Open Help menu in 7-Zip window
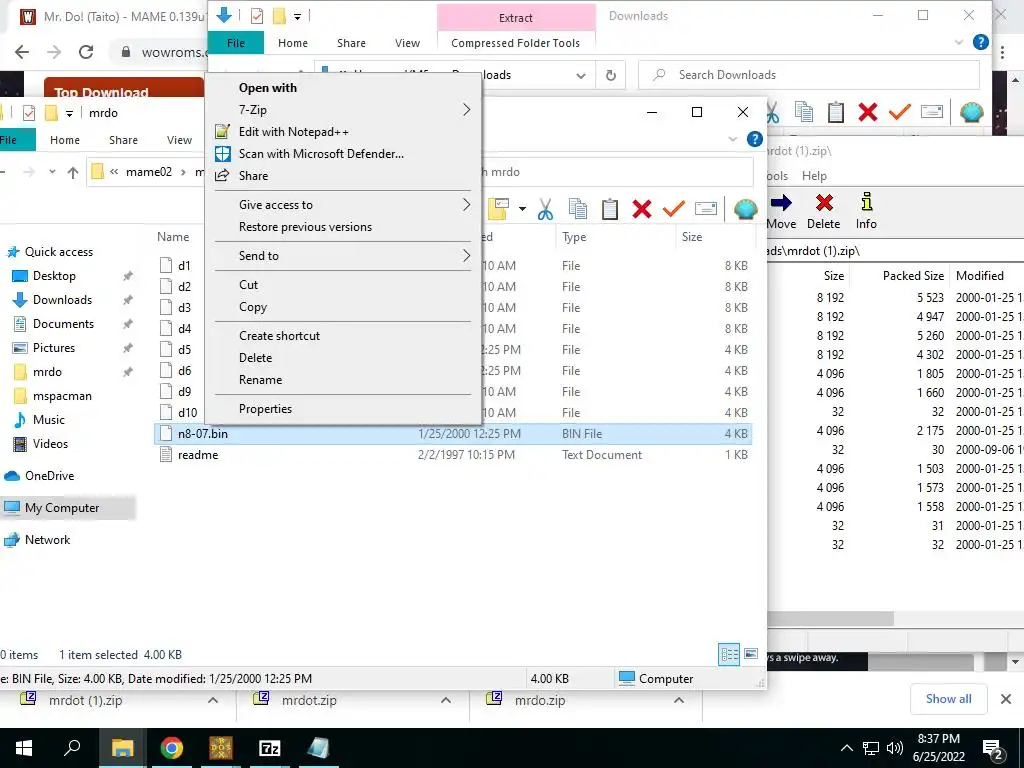Viewport: 1024px width, 768px height. tap(814, 176)
